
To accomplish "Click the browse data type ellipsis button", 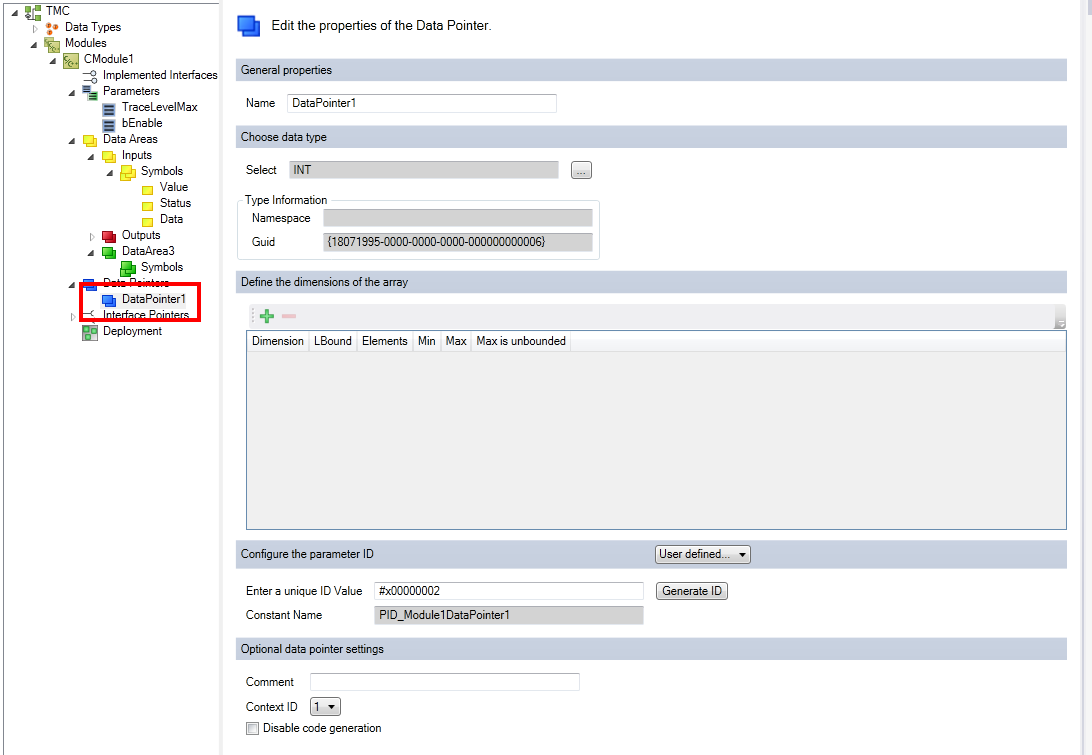I will coord(582,170).
